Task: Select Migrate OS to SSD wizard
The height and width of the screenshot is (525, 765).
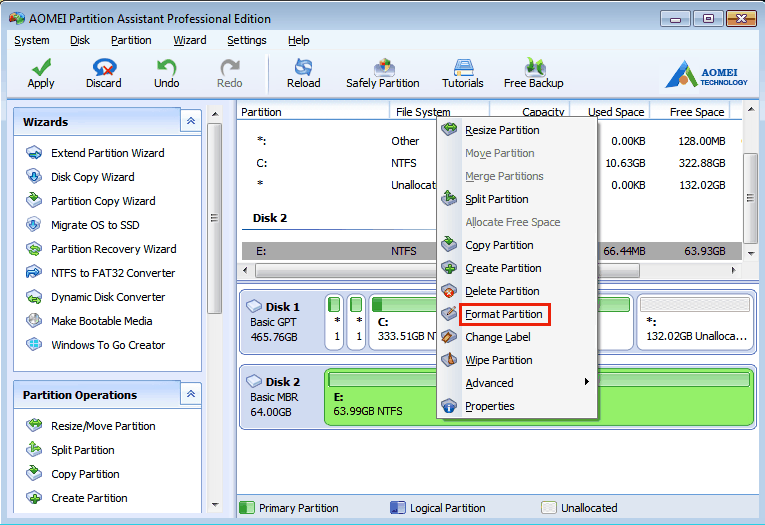Action: (x=95, y=225)
